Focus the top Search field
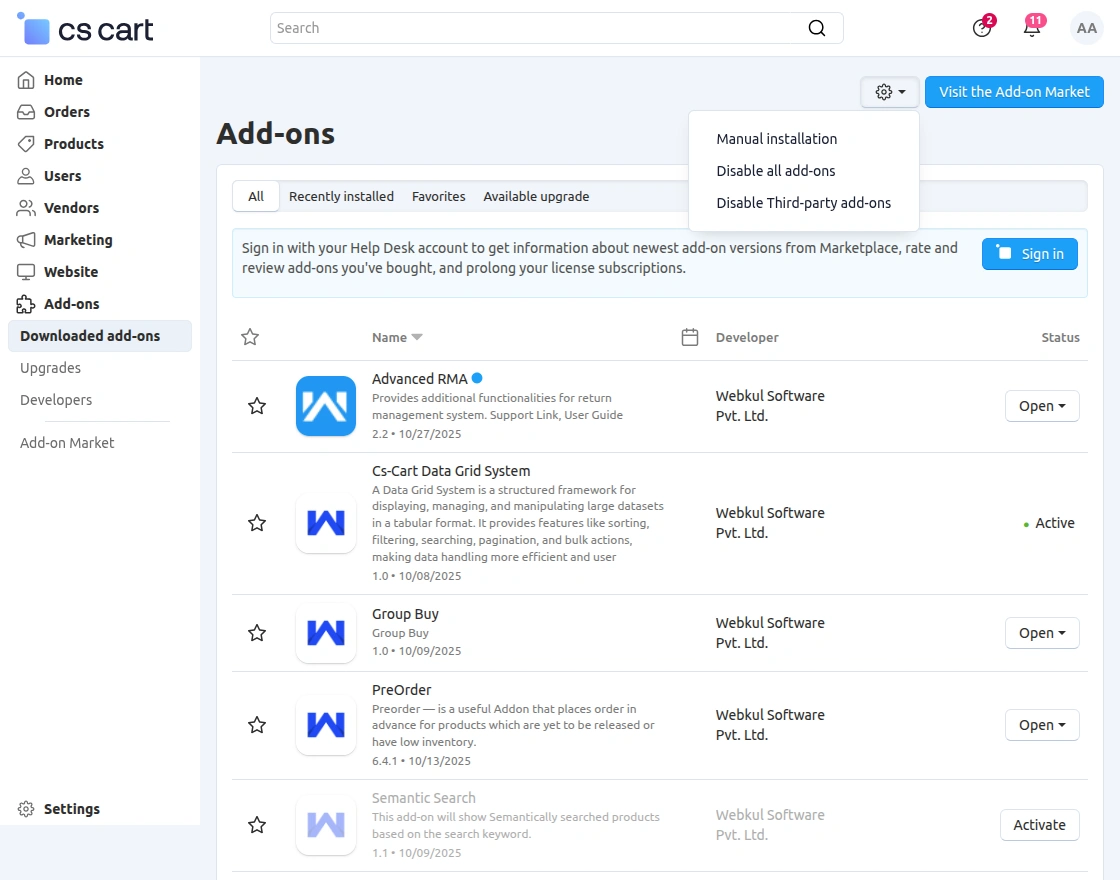Viewport: 1120px width, 880px height. coord(540,28)
